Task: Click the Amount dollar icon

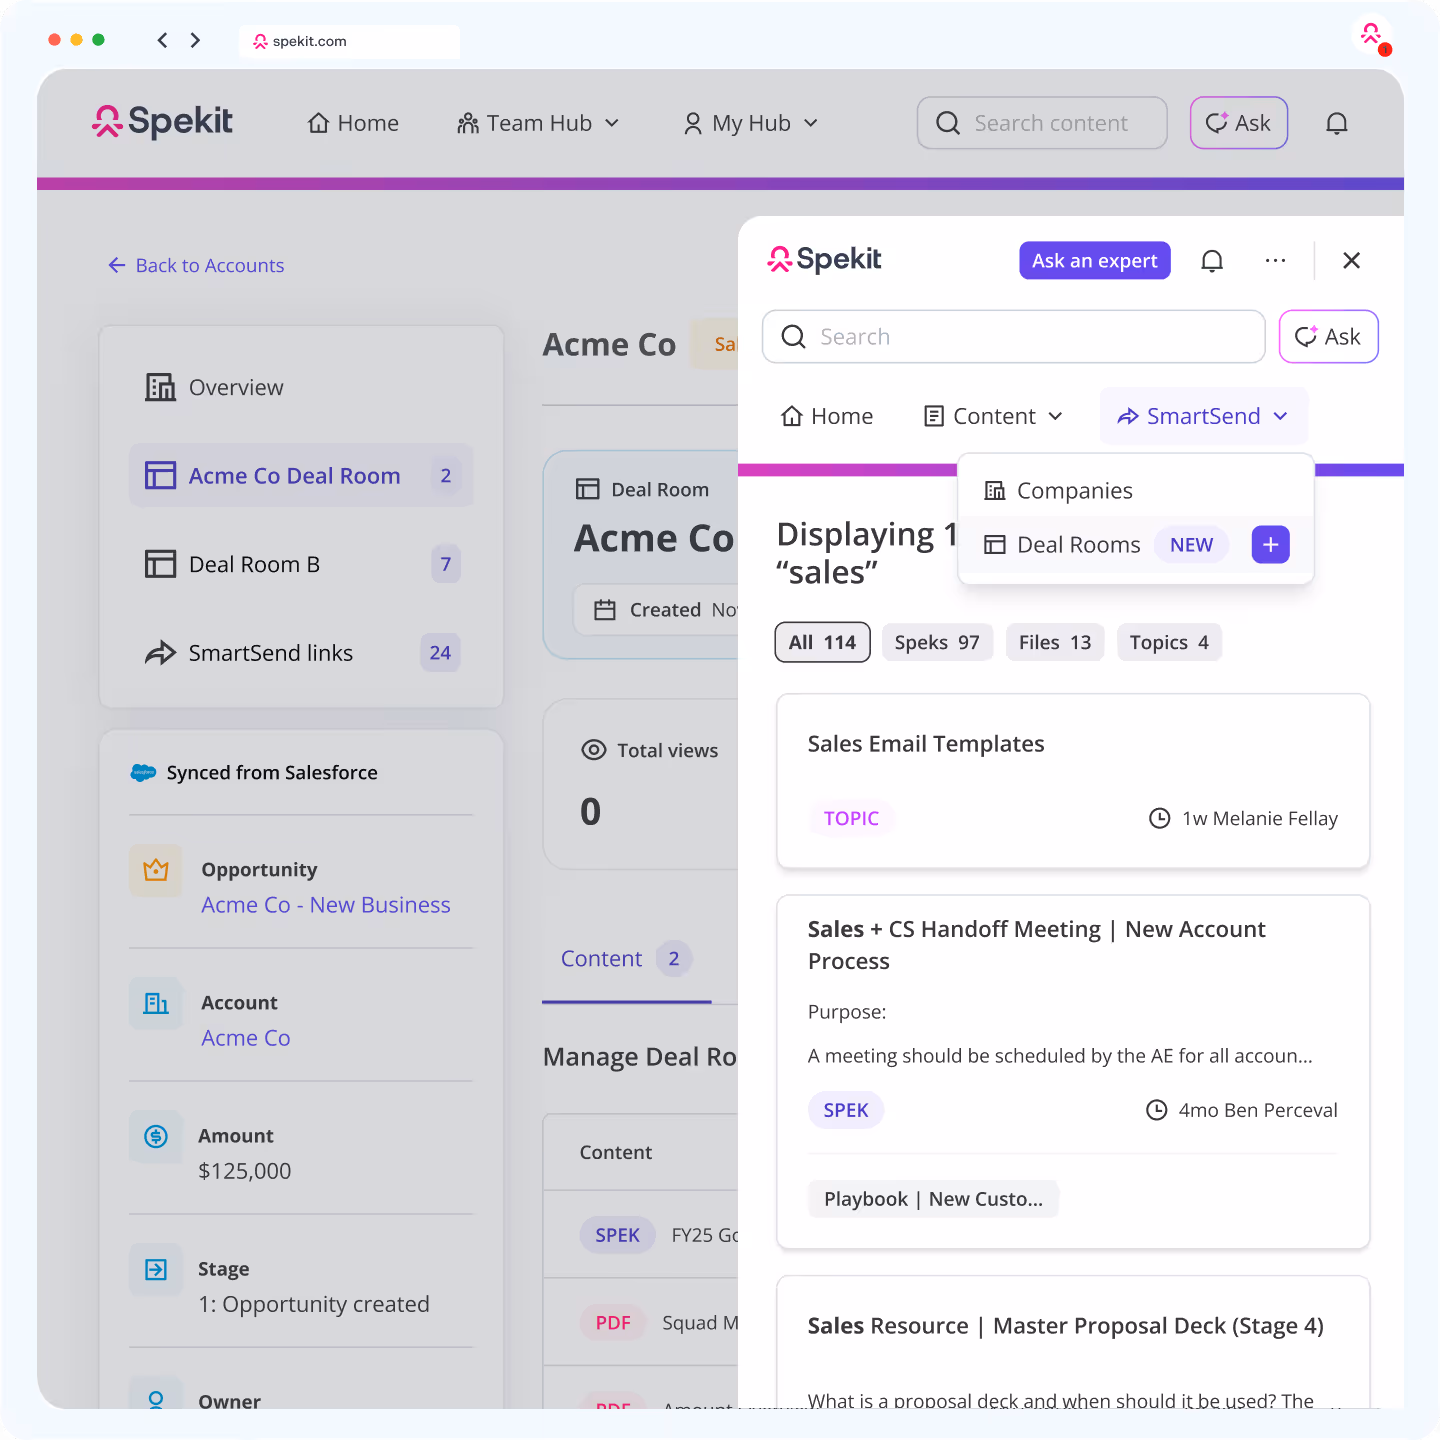Action: point(156,1136)
